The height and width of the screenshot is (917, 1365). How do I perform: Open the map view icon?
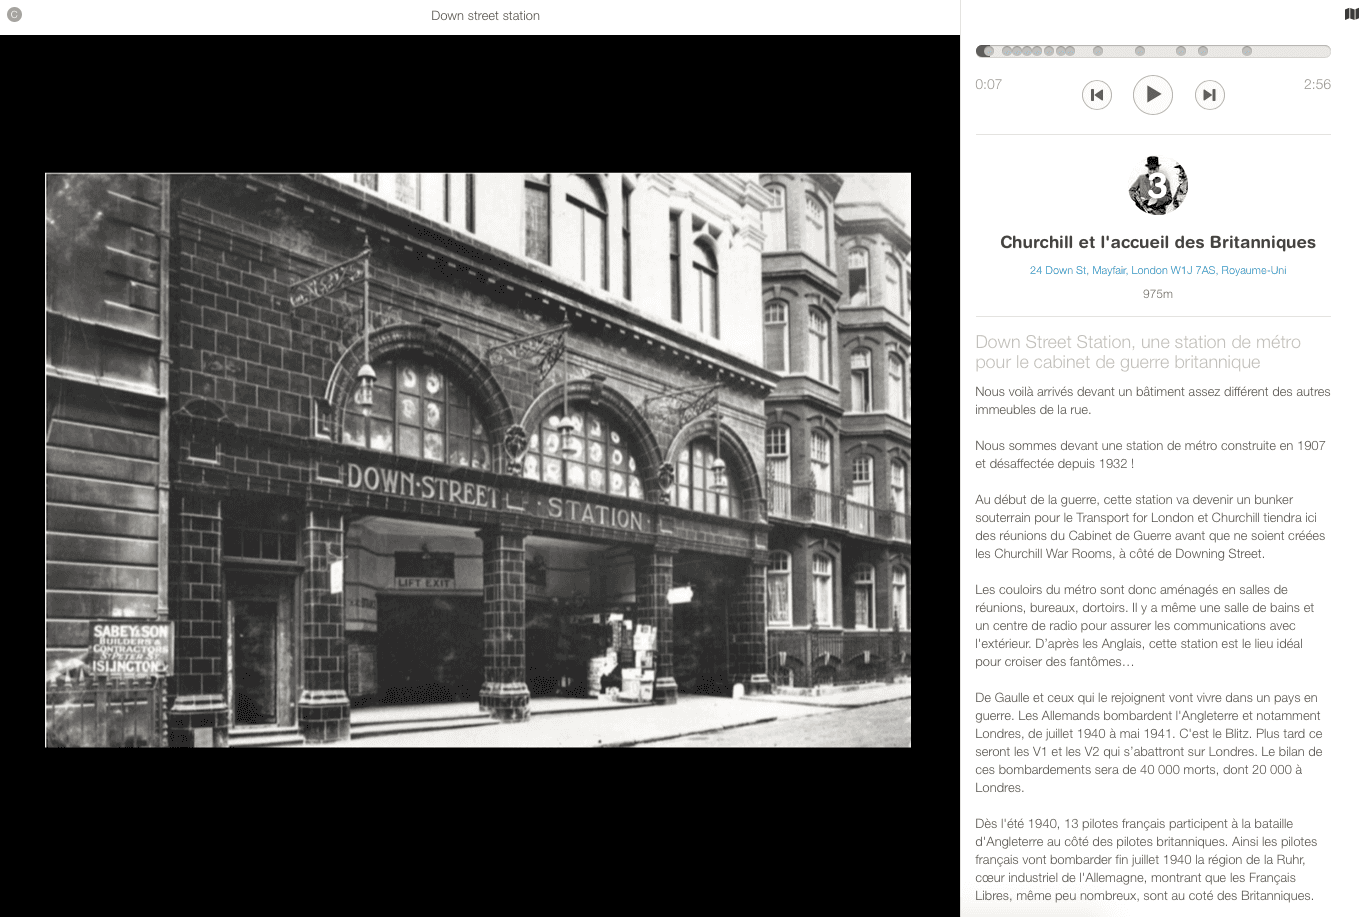click(x=1352, y=15)
